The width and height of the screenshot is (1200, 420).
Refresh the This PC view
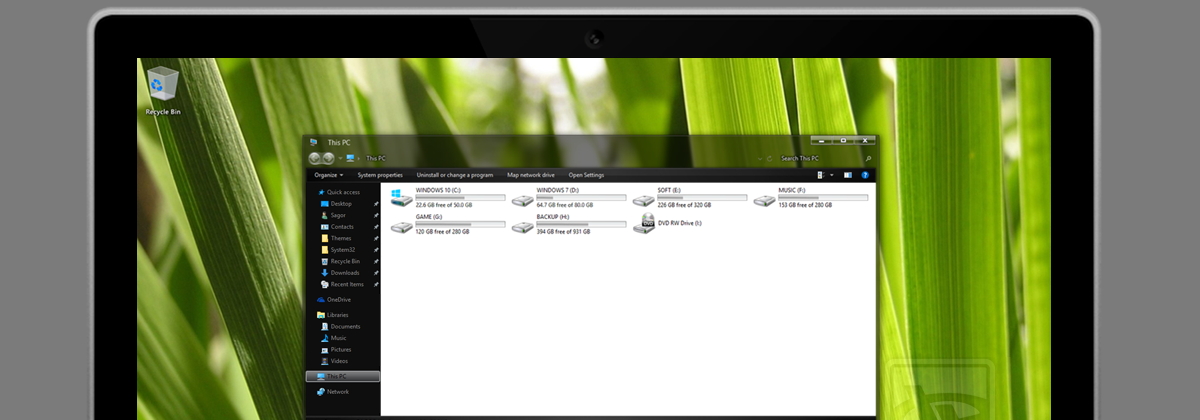point(770,158)
